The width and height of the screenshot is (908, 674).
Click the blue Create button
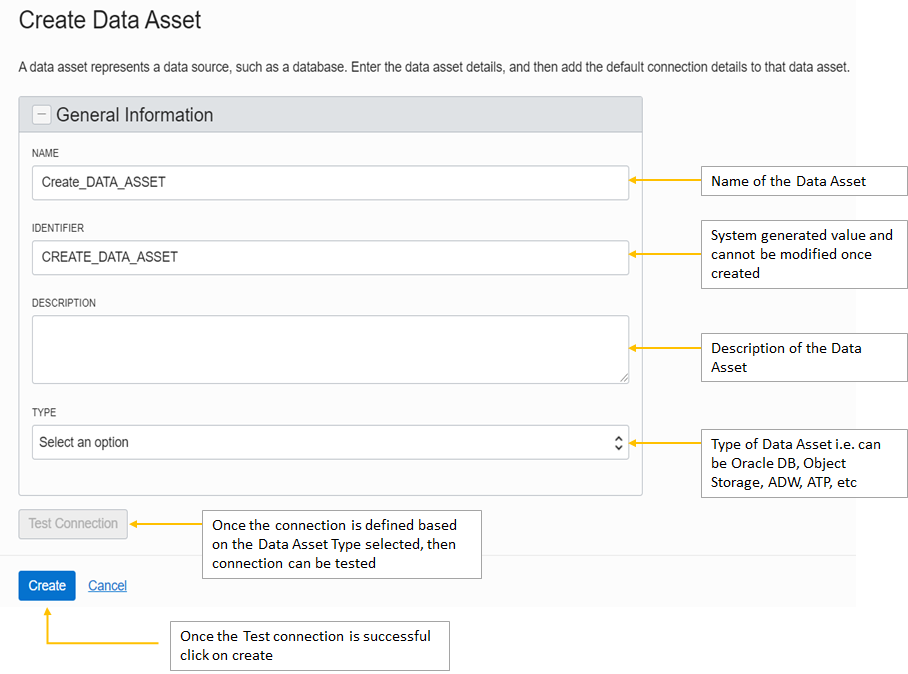tap(47, 585)
